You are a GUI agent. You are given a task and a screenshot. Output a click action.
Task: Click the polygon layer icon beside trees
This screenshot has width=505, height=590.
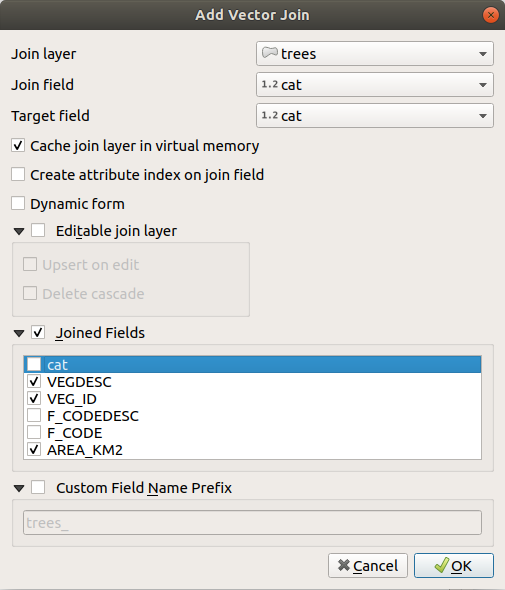click(269, 53)
